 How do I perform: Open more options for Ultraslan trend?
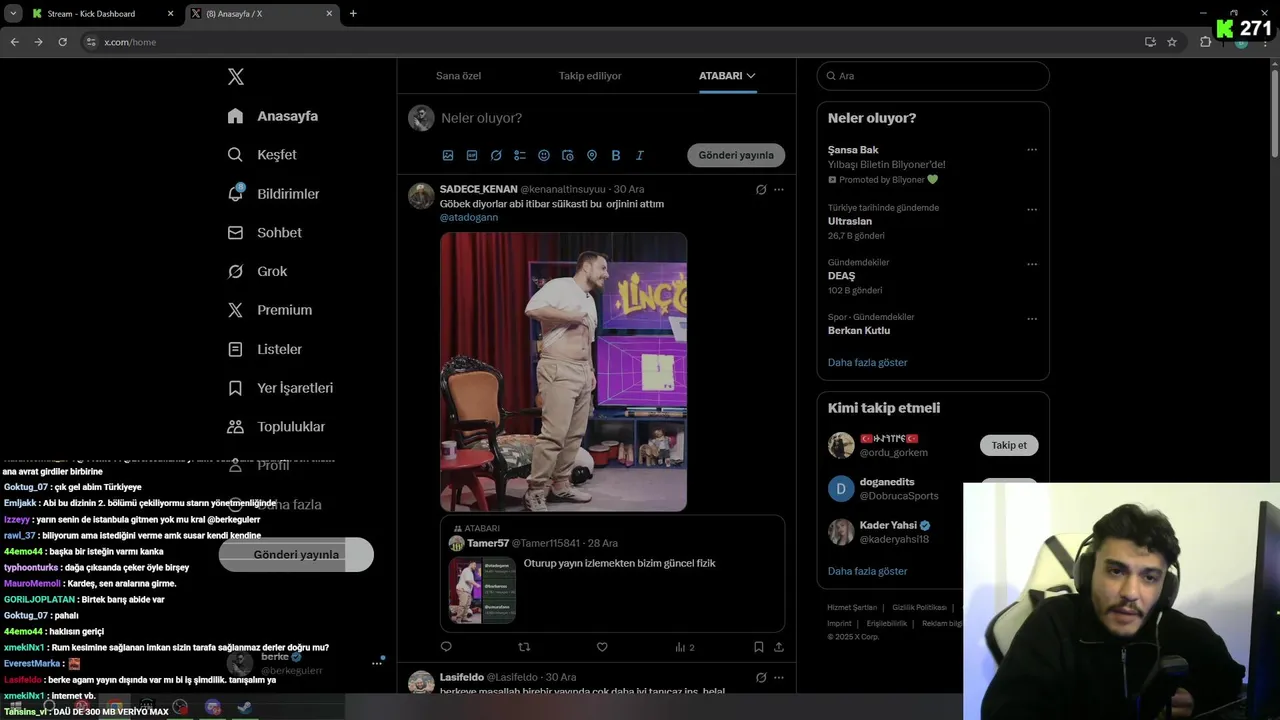point(1032,209)
